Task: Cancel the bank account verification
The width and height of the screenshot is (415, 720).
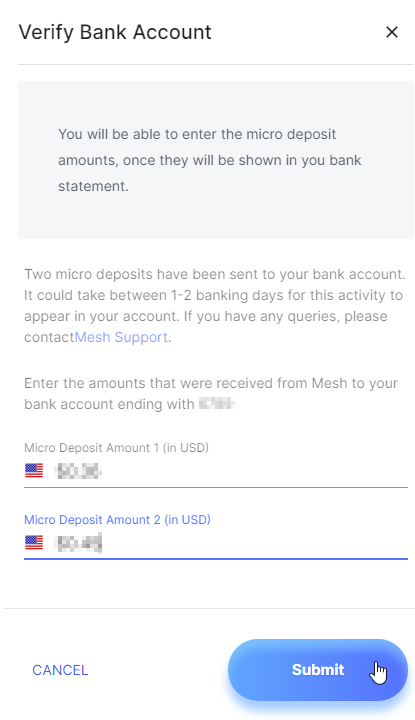Action: (x=60, y=670)
